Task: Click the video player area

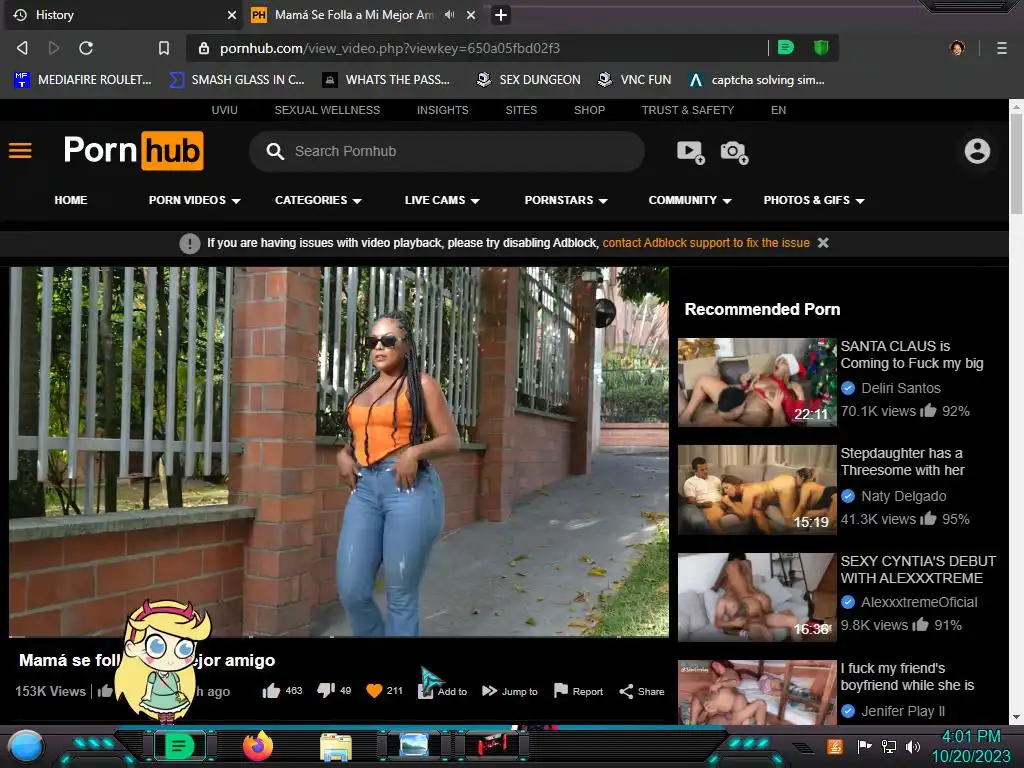Action: pos(339,451)
